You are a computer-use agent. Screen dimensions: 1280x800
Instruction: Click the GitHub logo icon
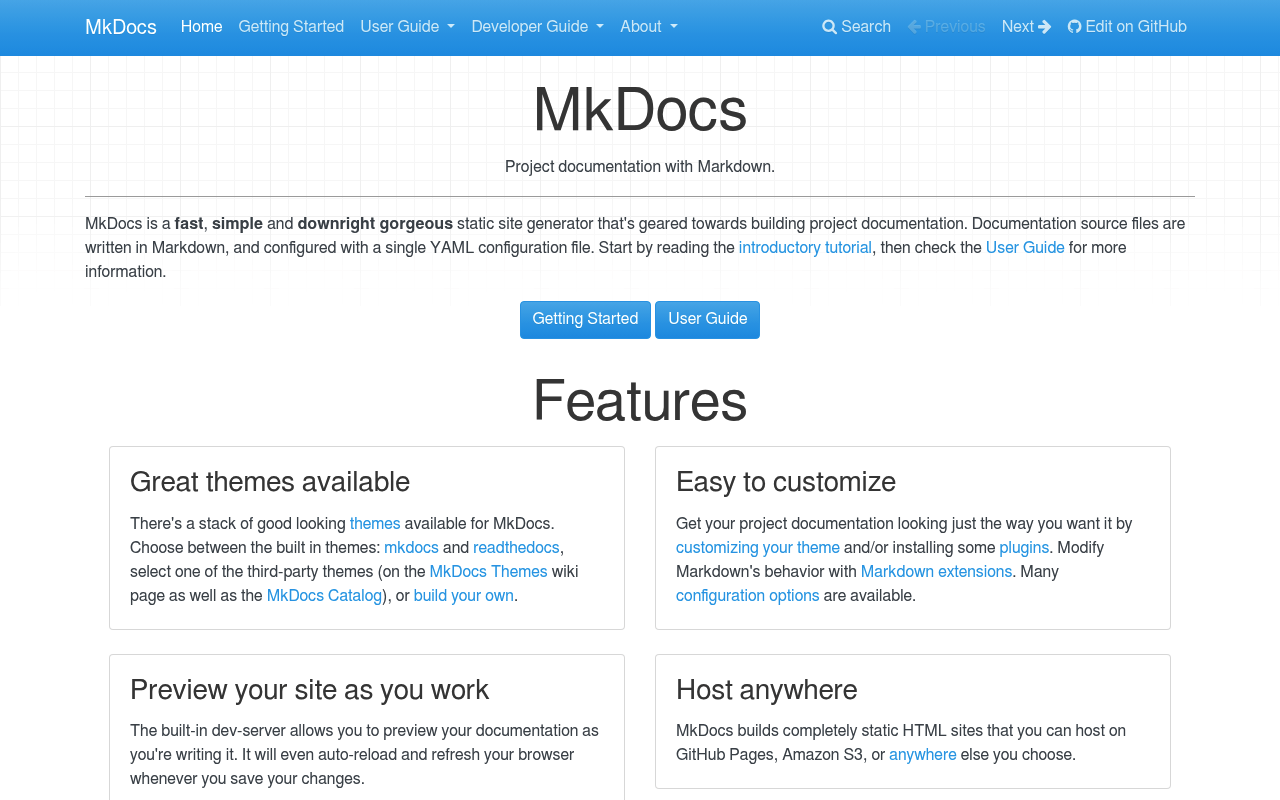pos(1075,27)
